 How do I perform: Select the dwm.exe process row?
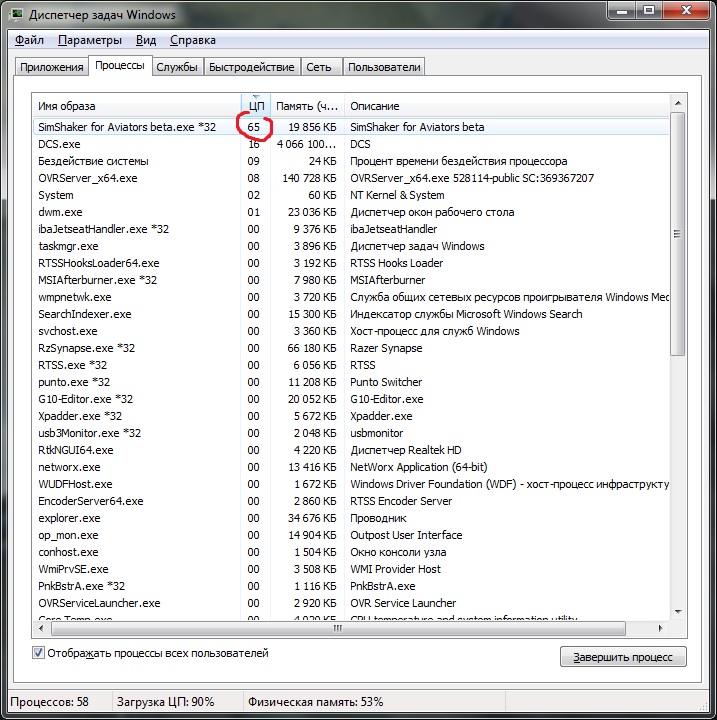pos(351,212)
